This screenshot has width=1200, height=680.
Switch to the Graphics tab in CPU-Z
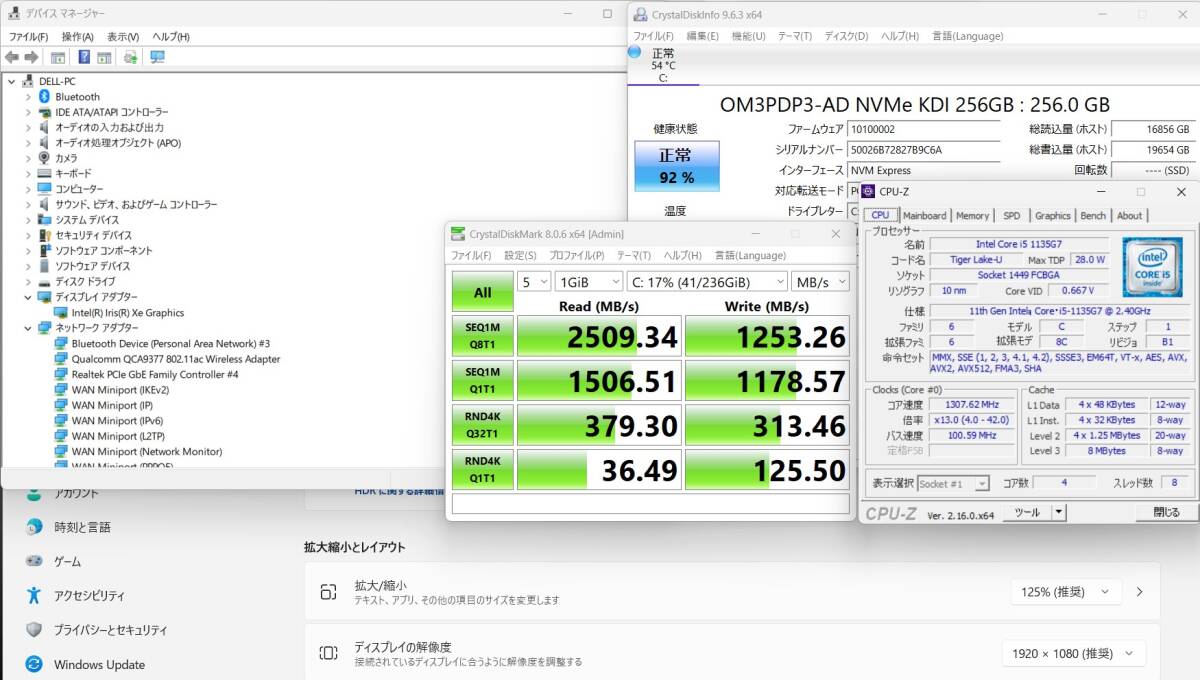pyautogui.click(x=1052, y=215)
